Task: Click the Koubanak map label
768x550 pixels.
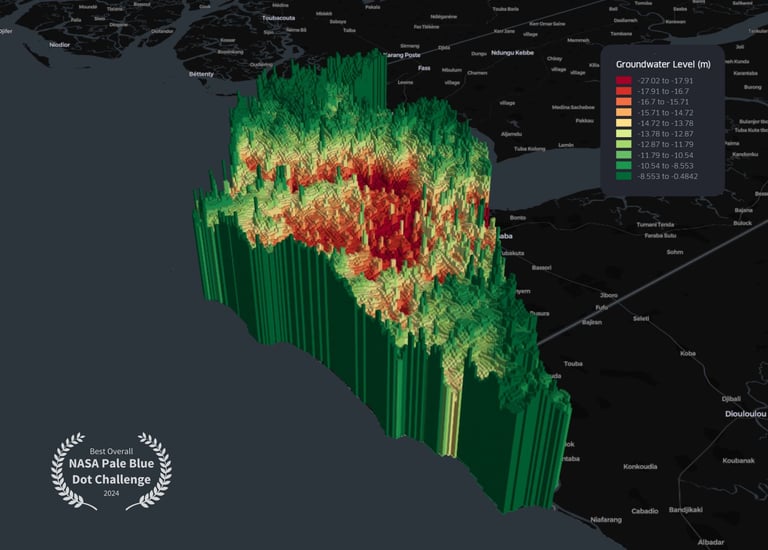Action: 738,460
